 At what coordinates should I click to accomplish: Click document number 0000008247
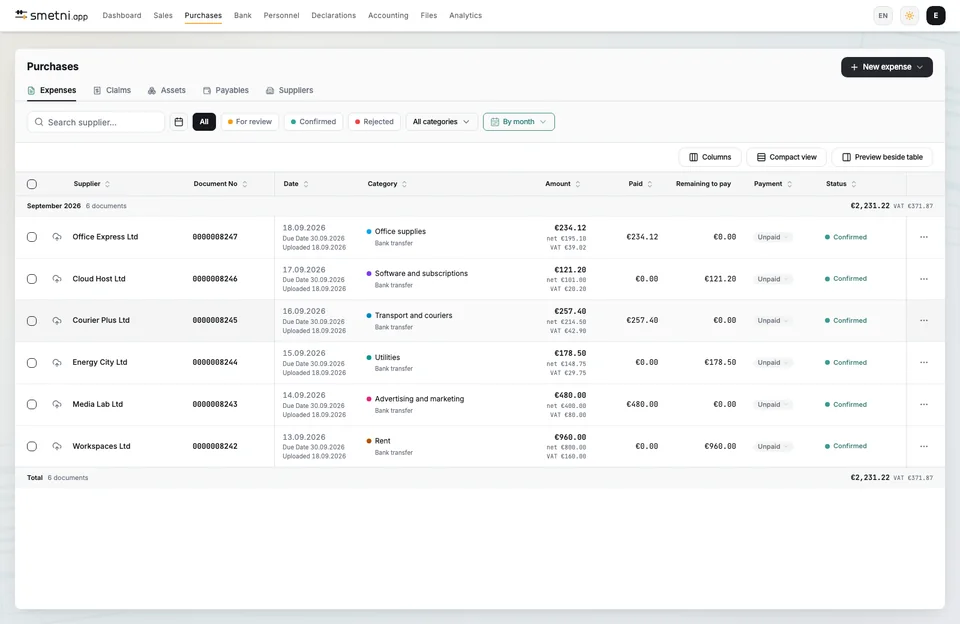click(215, 237)
